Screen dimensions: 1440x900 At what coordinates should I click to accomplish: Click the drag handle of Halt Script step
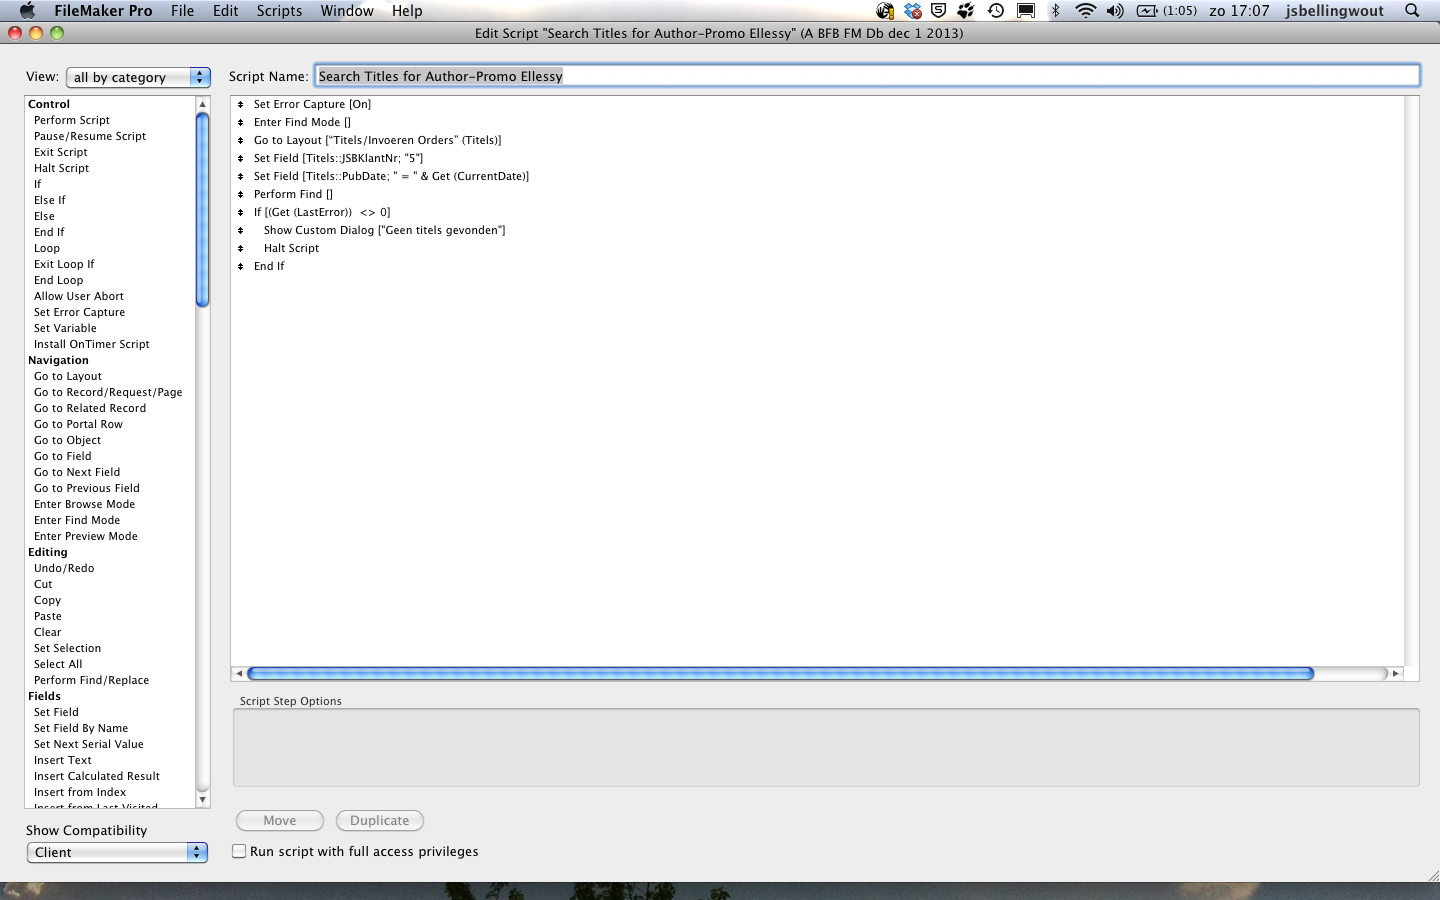240,248
